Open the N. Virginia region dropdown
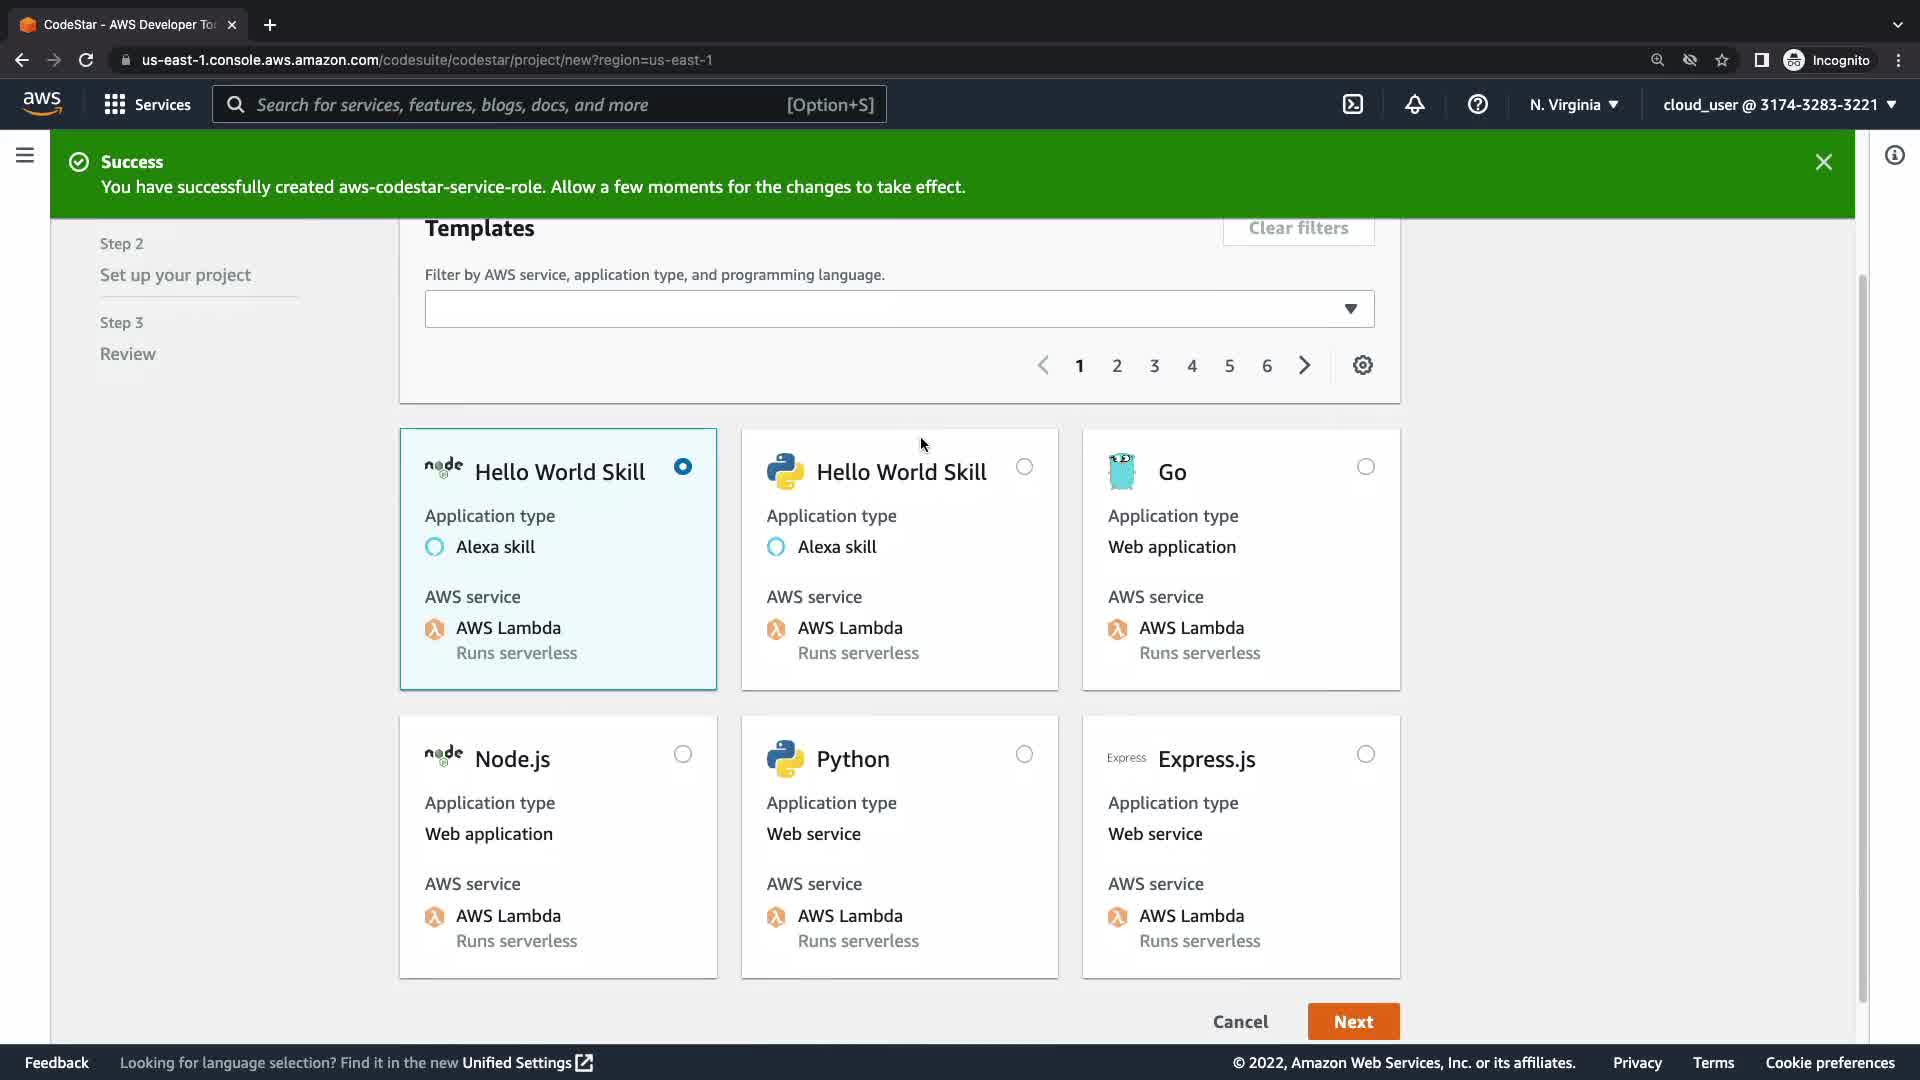This screenshot has height=1080, width=1920. pos(1573,104)
